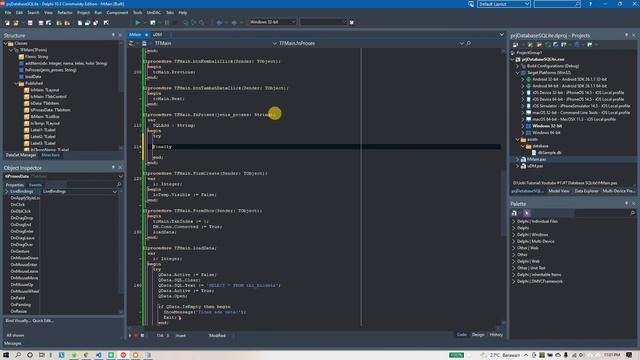This screenshot has width=640, height=360.
Task: Open the Project menu
Action: [x=83, y=13]
